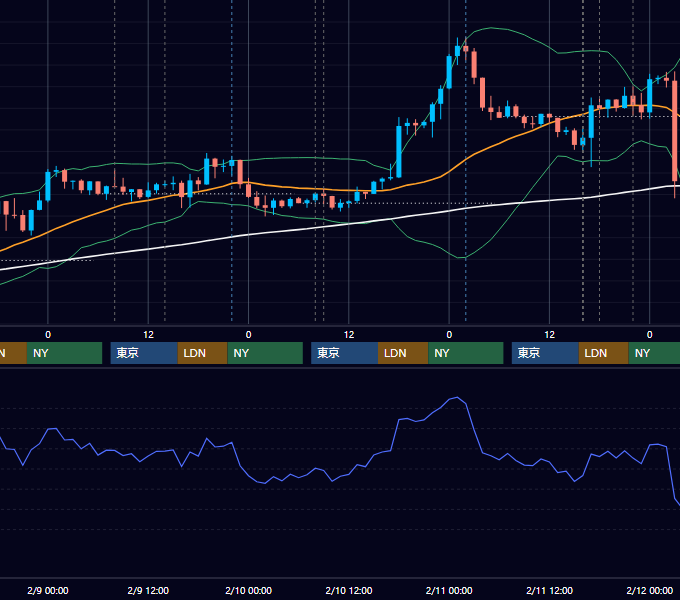
Task: Click the large red candle after 2/12 00:00
Action: [675, 130]
